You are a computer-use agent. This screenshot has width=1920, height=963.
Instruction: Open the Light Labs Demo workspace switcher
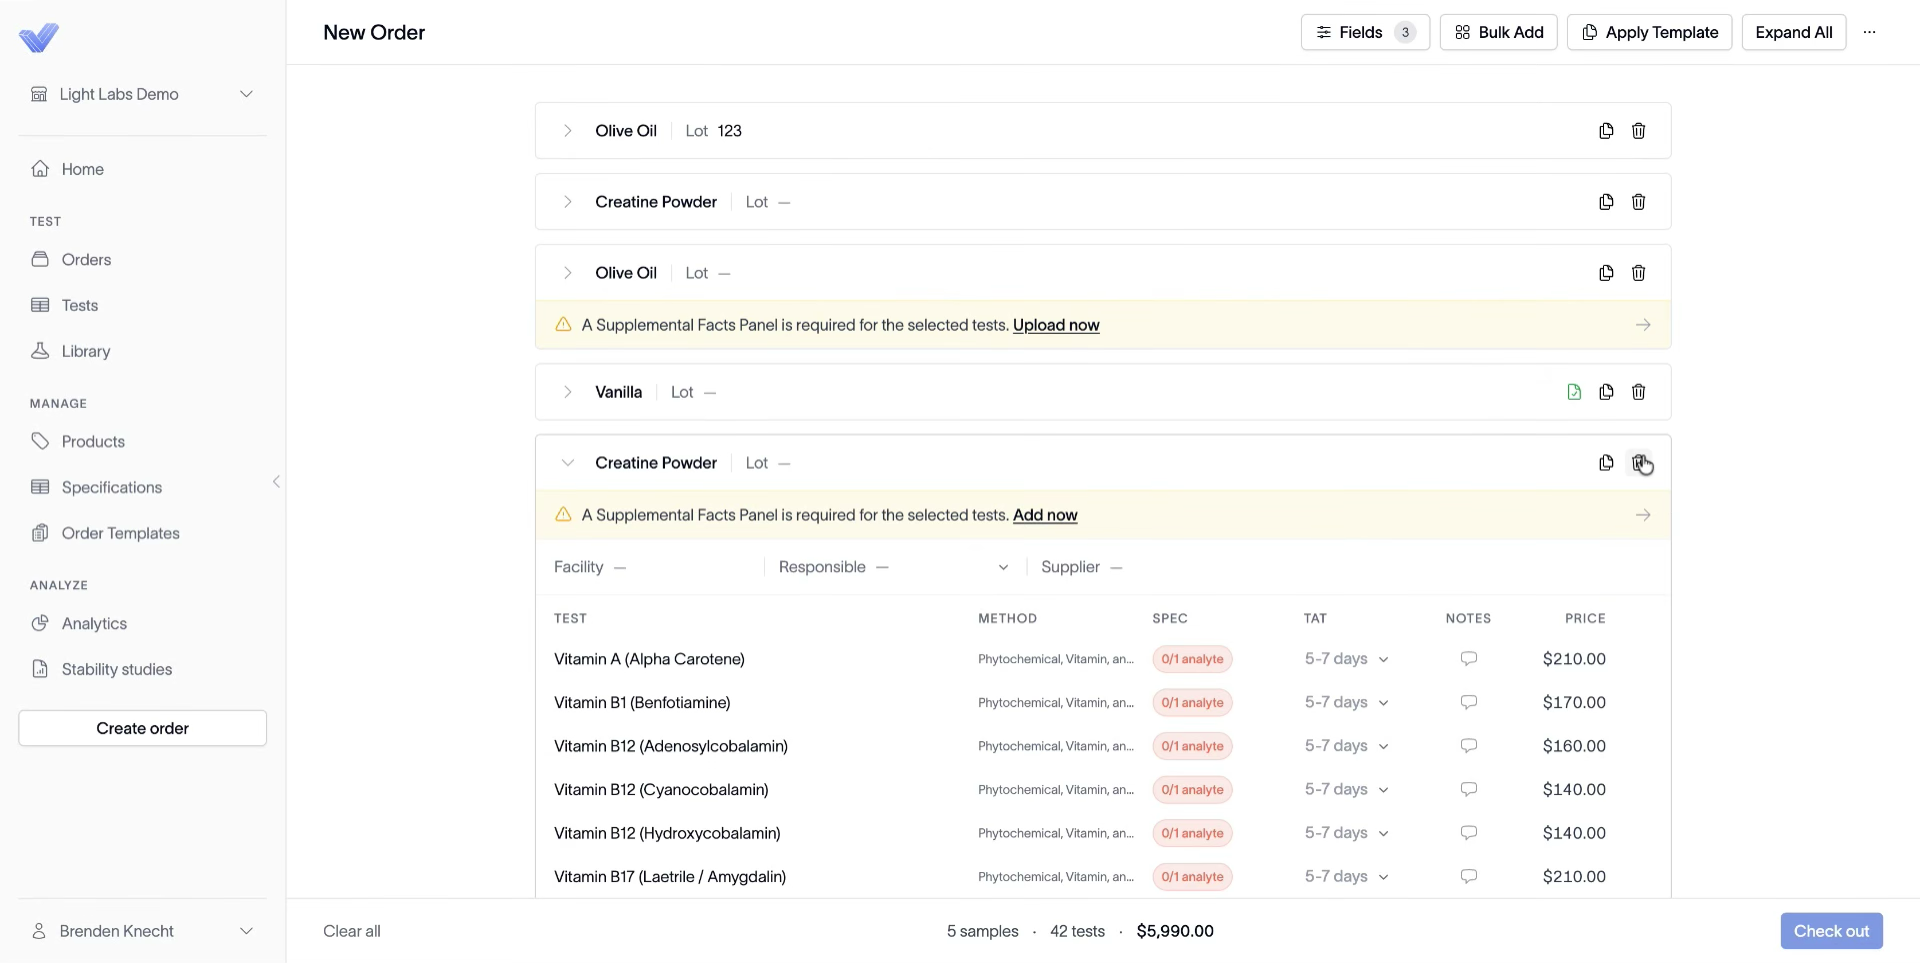(142, 94)
